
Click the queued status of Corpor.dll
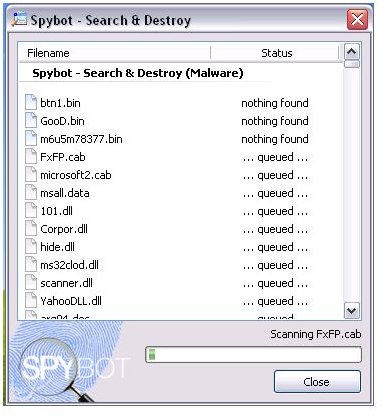tap(275, 229)
